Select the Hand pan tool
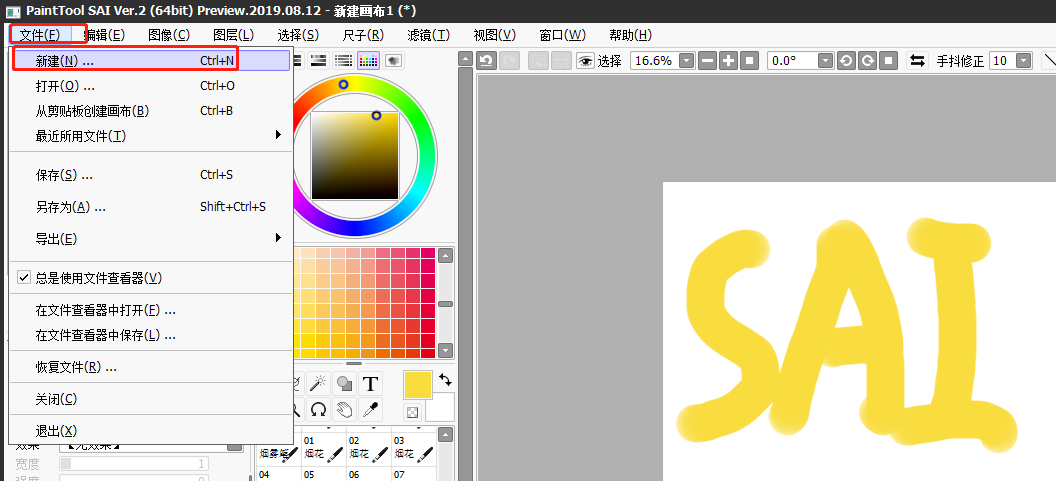Viewport: 1056px width, 481px height. pyautogui.click(x=344, y=409)
